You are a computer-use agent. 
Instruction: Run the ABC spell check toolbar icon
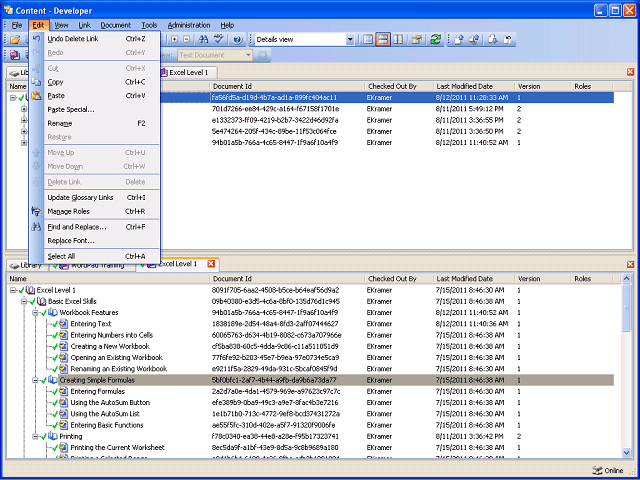coord(219,39)
